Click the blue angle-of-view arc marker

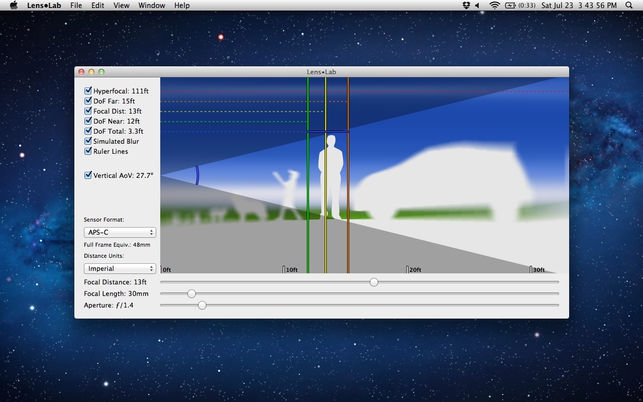click(197, 175)
